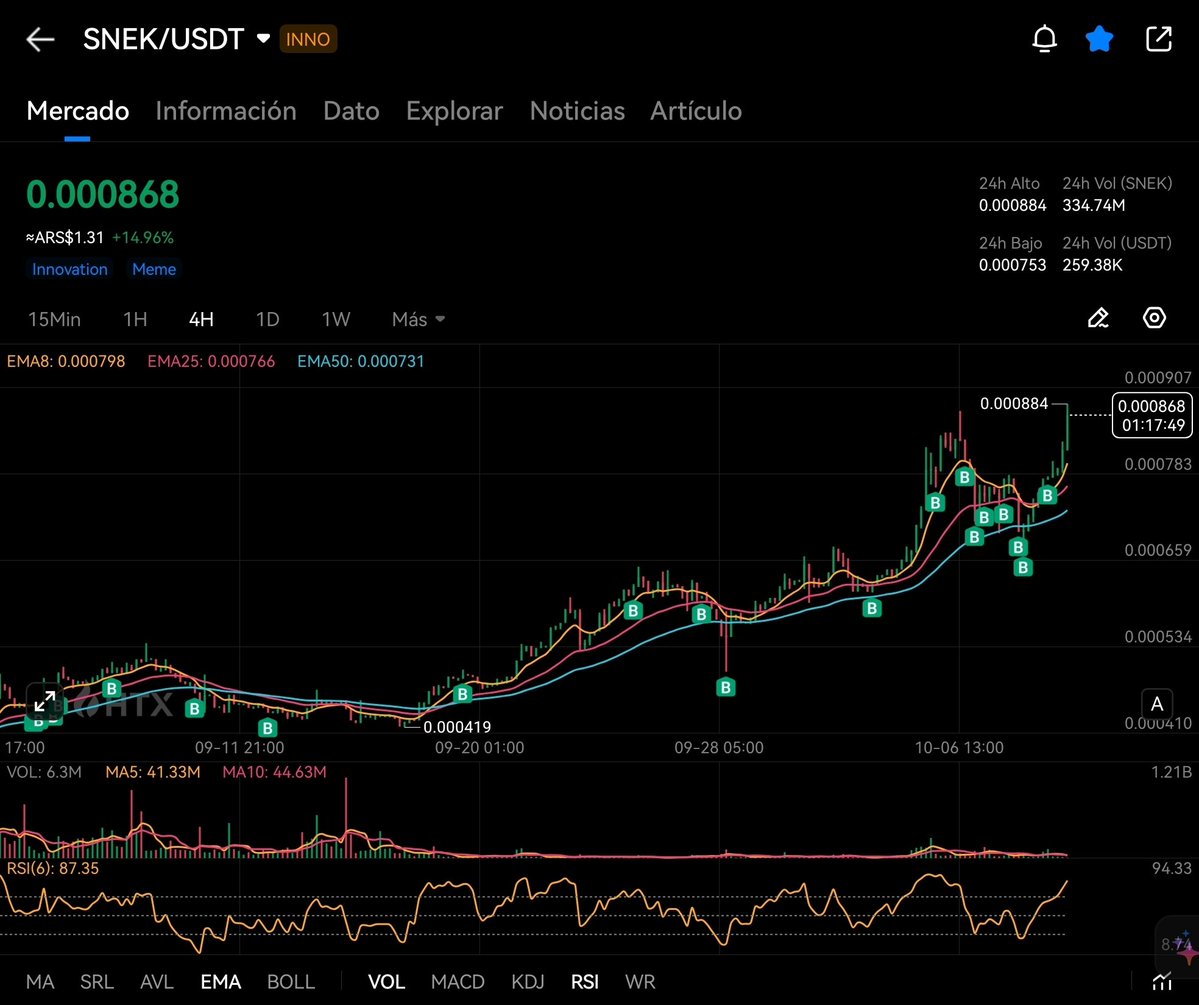Open the Meme tag
The image size is (1199, 1005).
[x=154, y=269]
